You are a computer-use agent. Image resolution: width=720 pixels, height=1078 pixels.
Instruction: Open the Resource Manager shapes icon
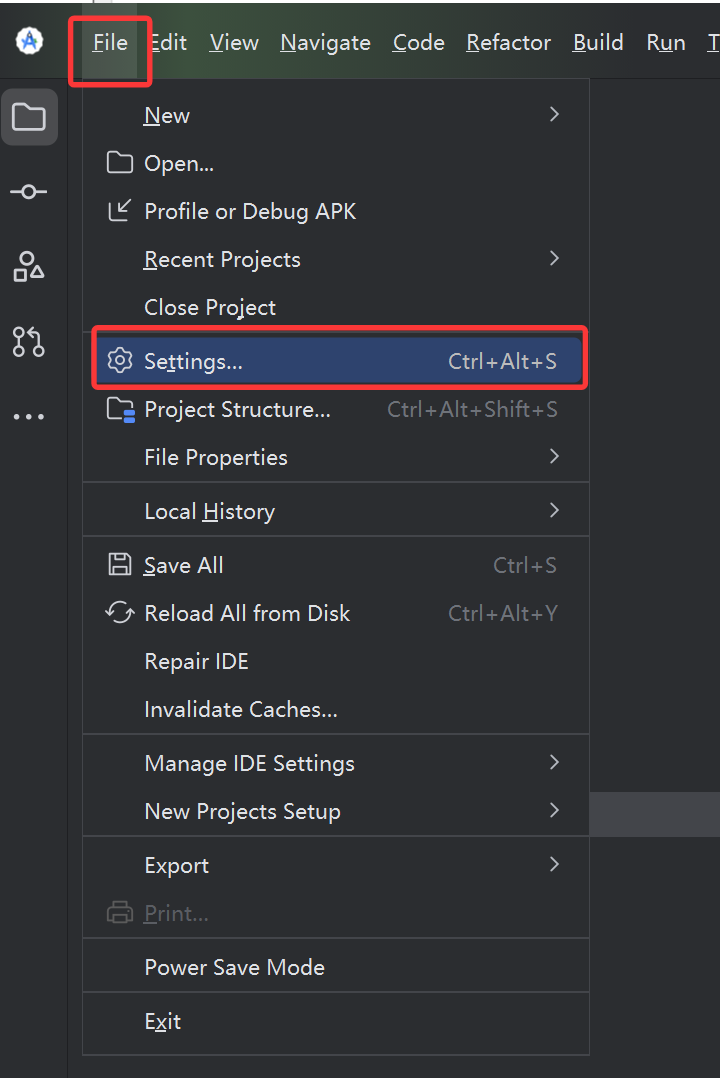click(x=29, y=266)
